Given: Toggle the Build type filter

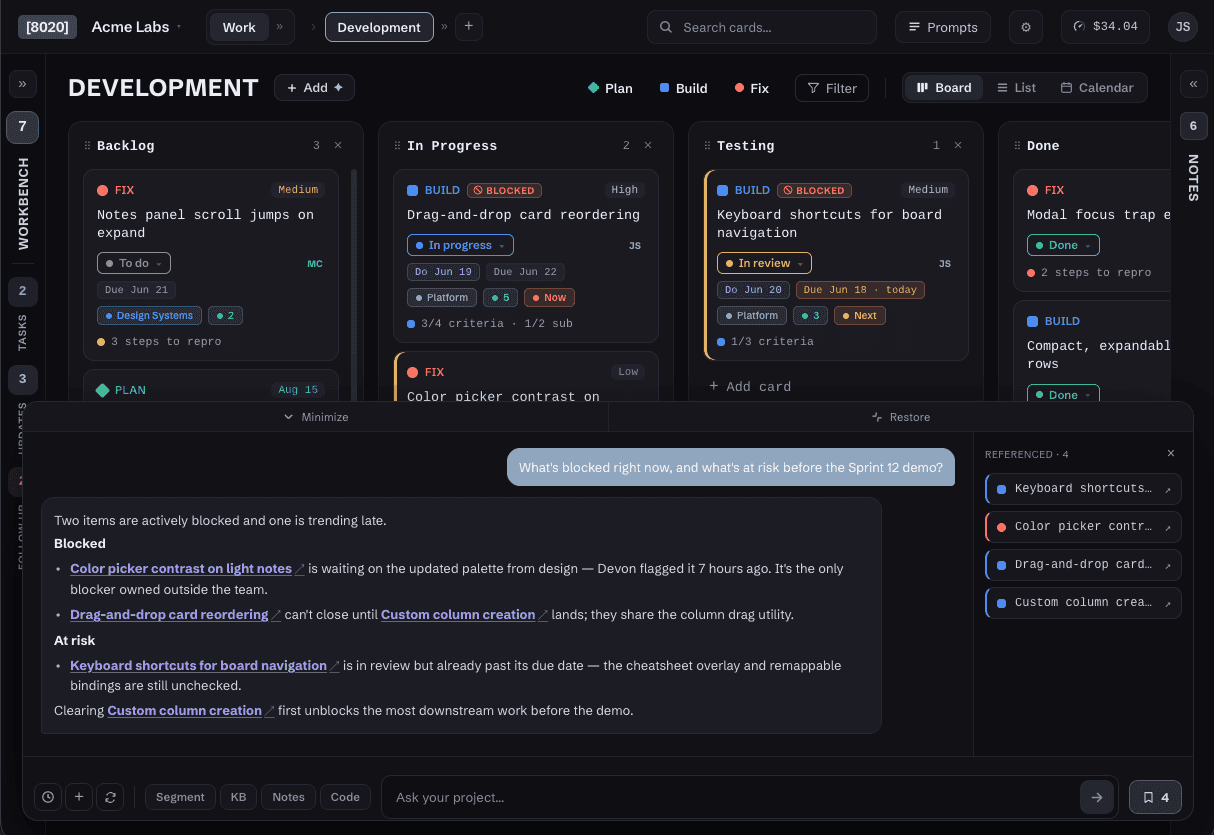Looking at the screenshot, I should click(x=684, y=88).
